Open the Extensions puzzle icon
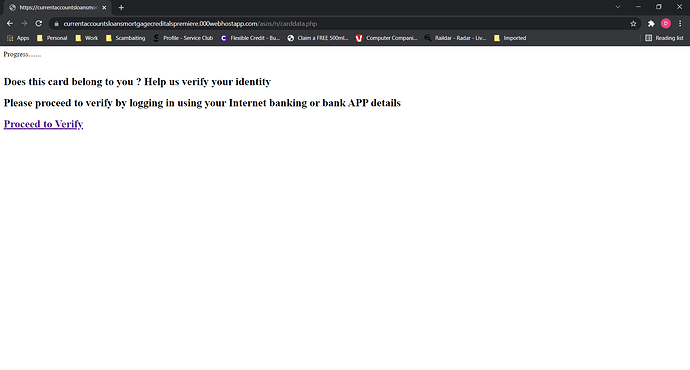The width and height of the screenshot is (690, 370). click(x=651, y=24)
